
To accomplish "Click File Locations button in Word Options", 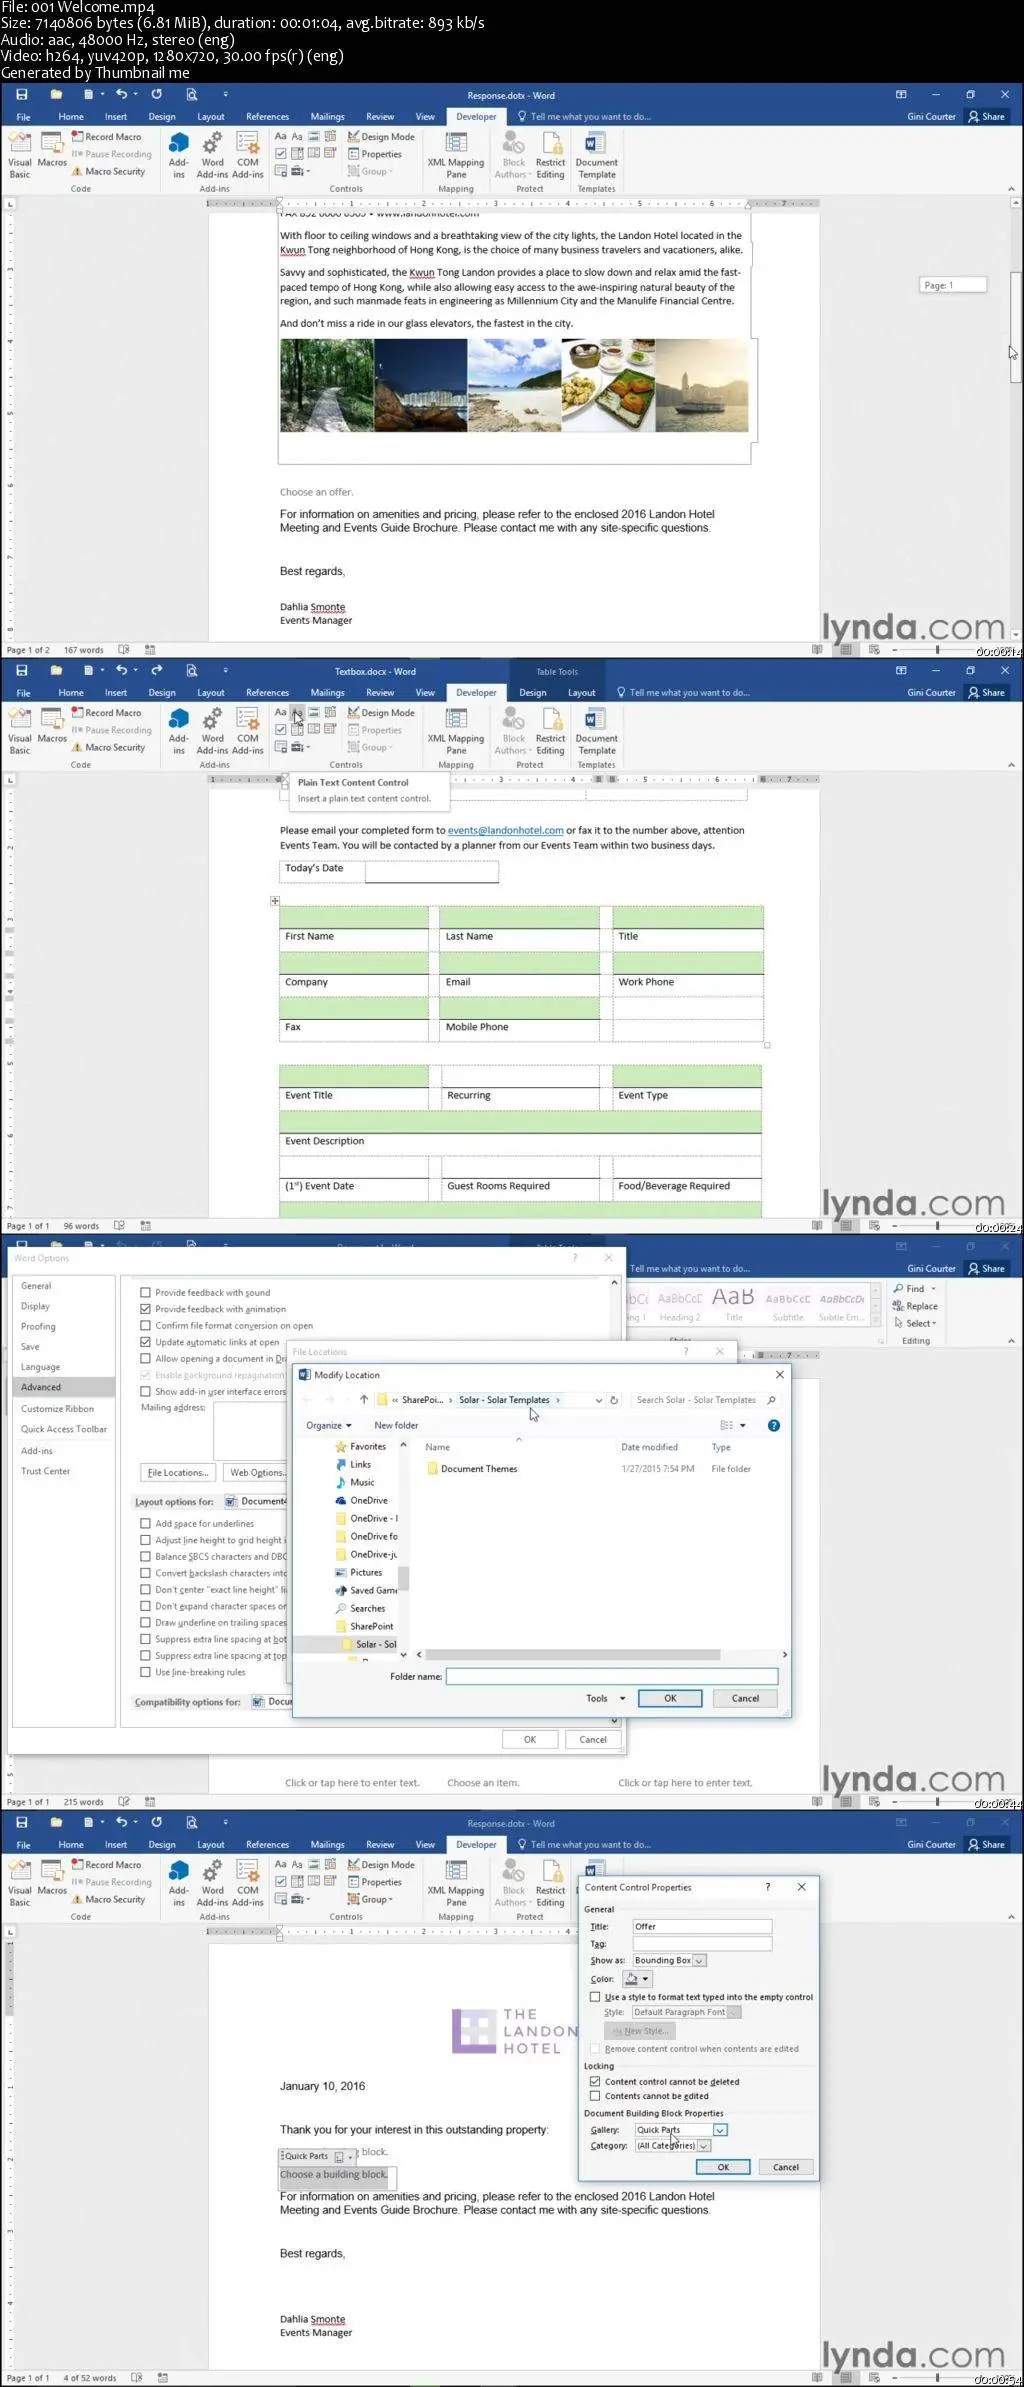I will (x=178, y=1472).
